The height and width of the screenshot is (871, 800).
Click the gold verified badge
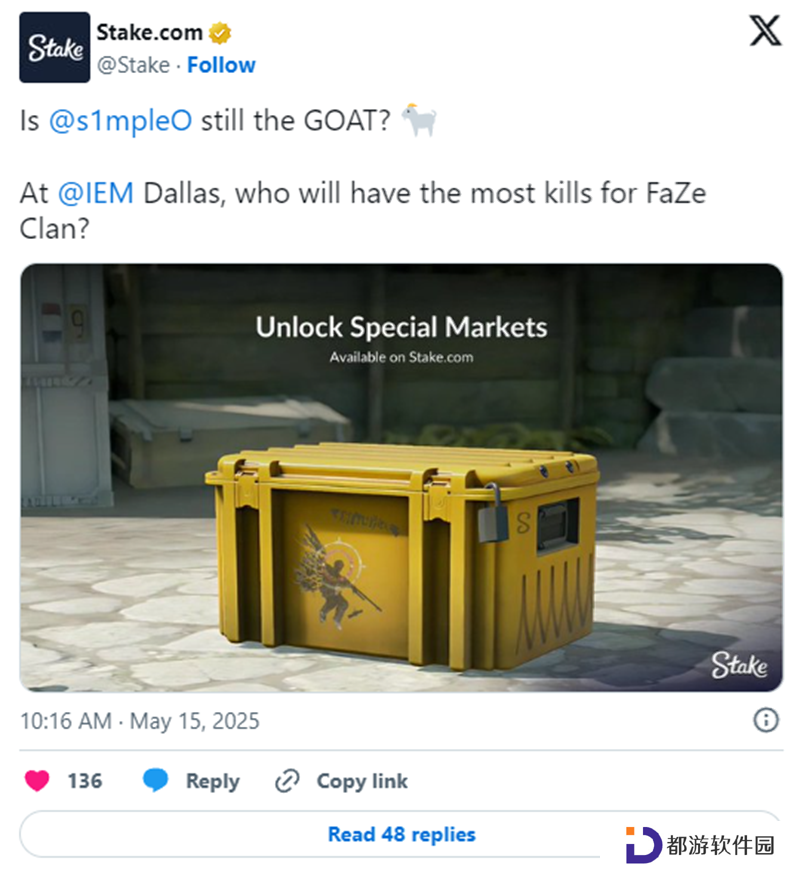click(220, 33)
